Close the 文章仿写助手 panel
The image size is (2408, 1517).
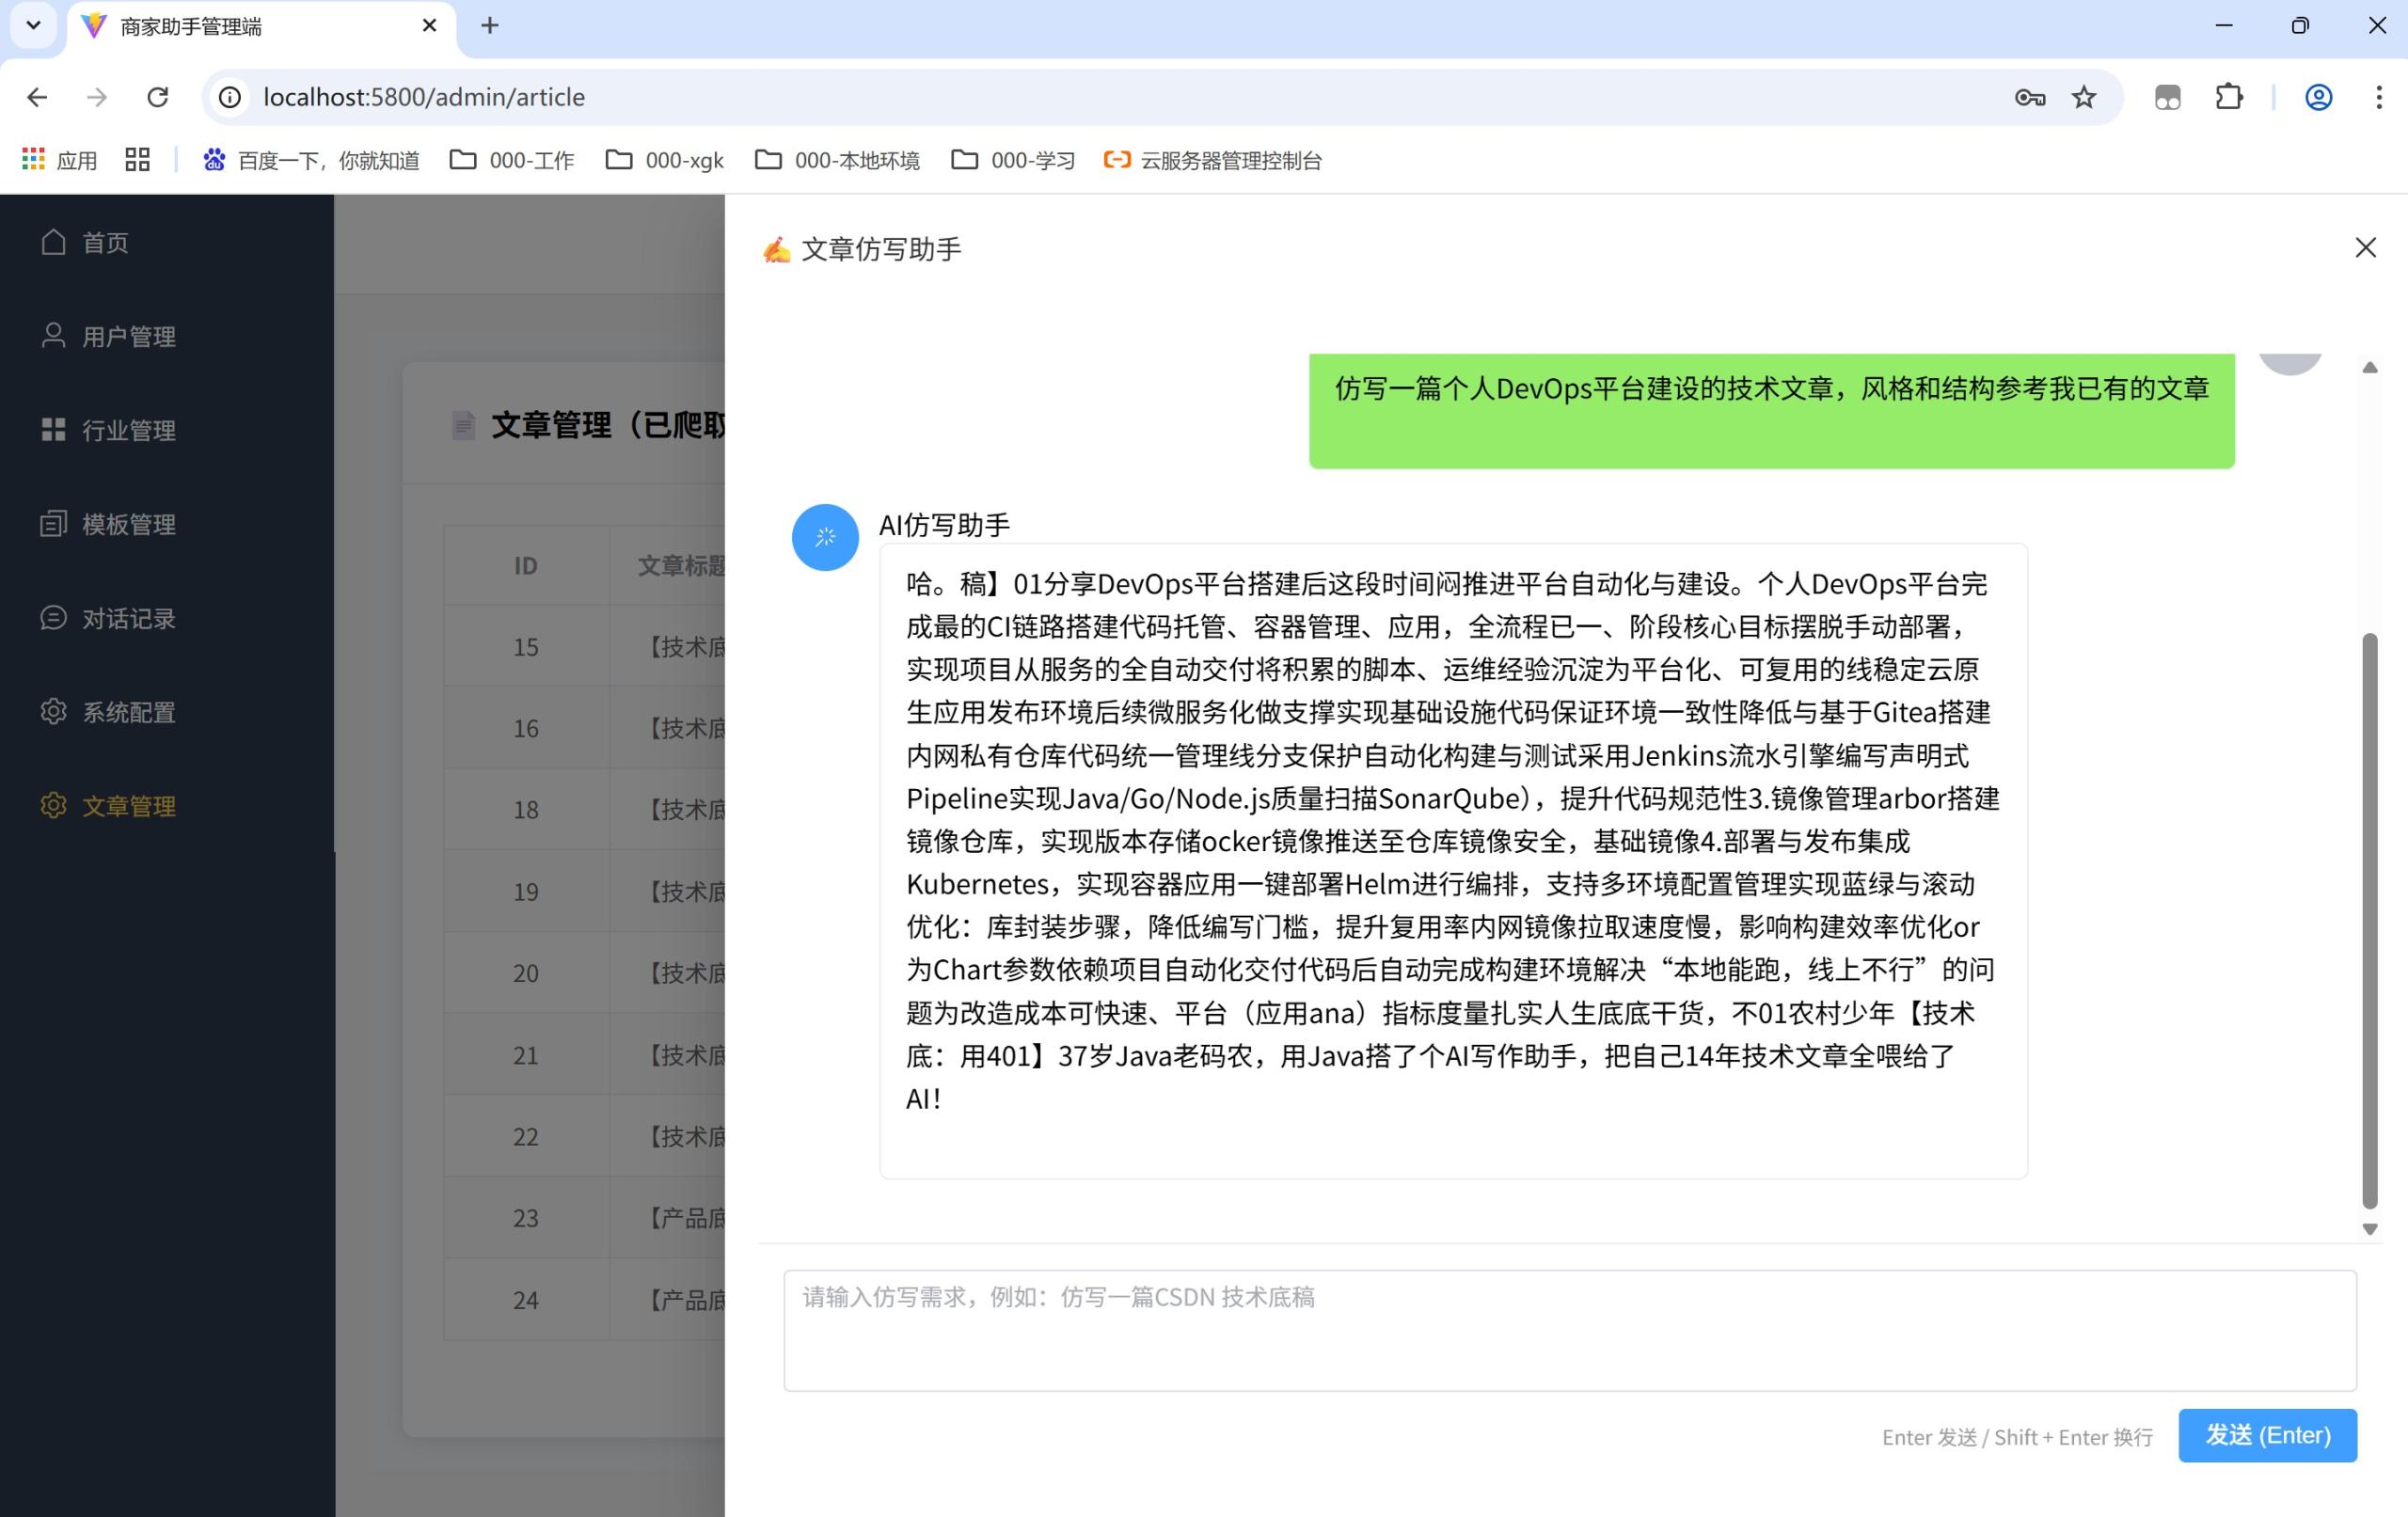(x=2364, y=247)
